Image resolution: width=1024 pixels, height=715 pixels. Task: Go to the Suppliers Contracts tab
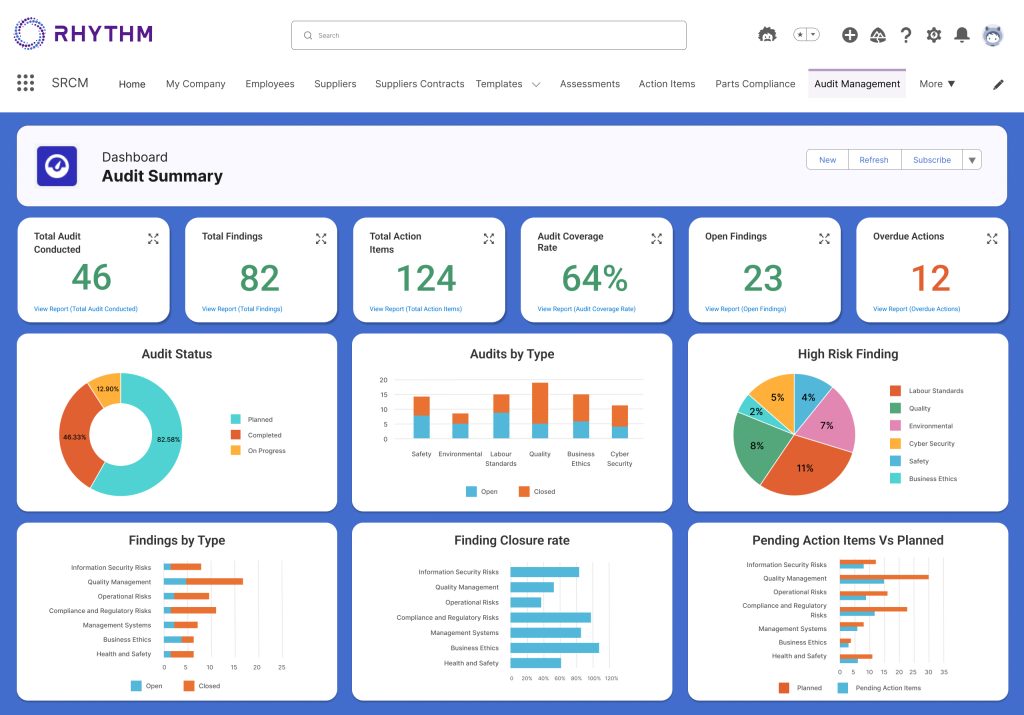point(419,84)
